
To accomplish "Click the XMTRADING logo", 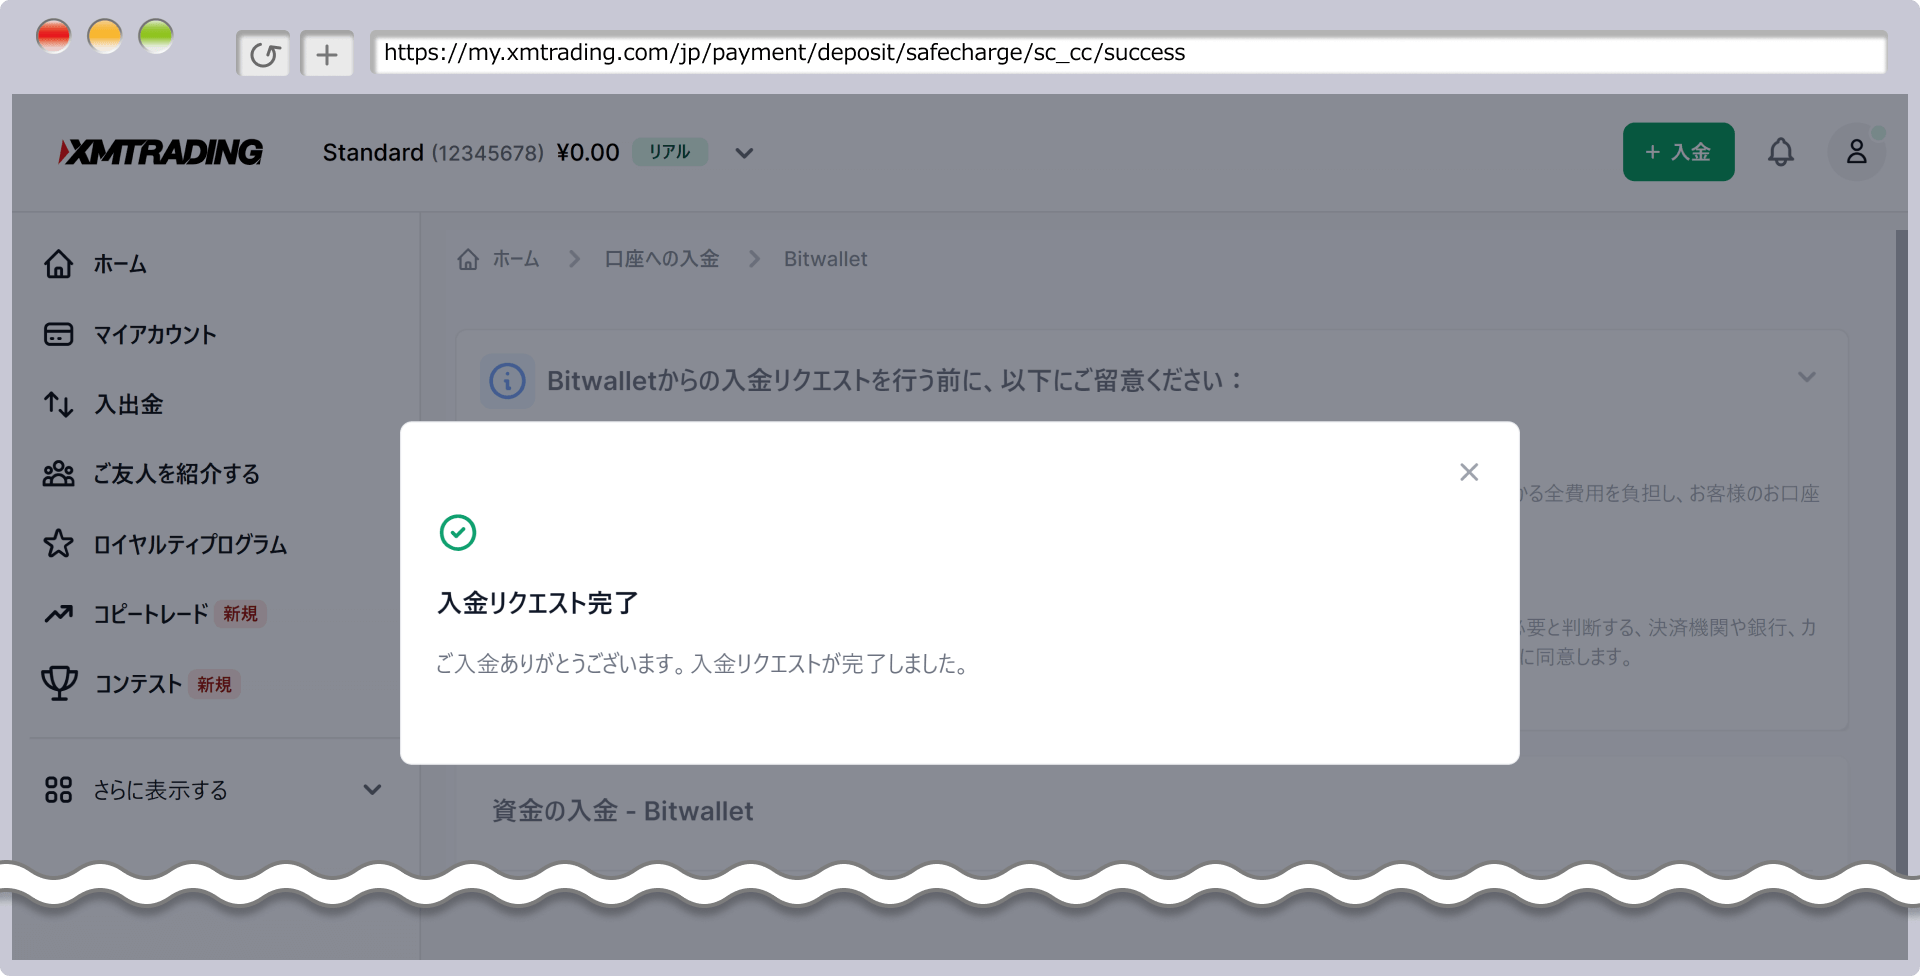I will (160, 151).
